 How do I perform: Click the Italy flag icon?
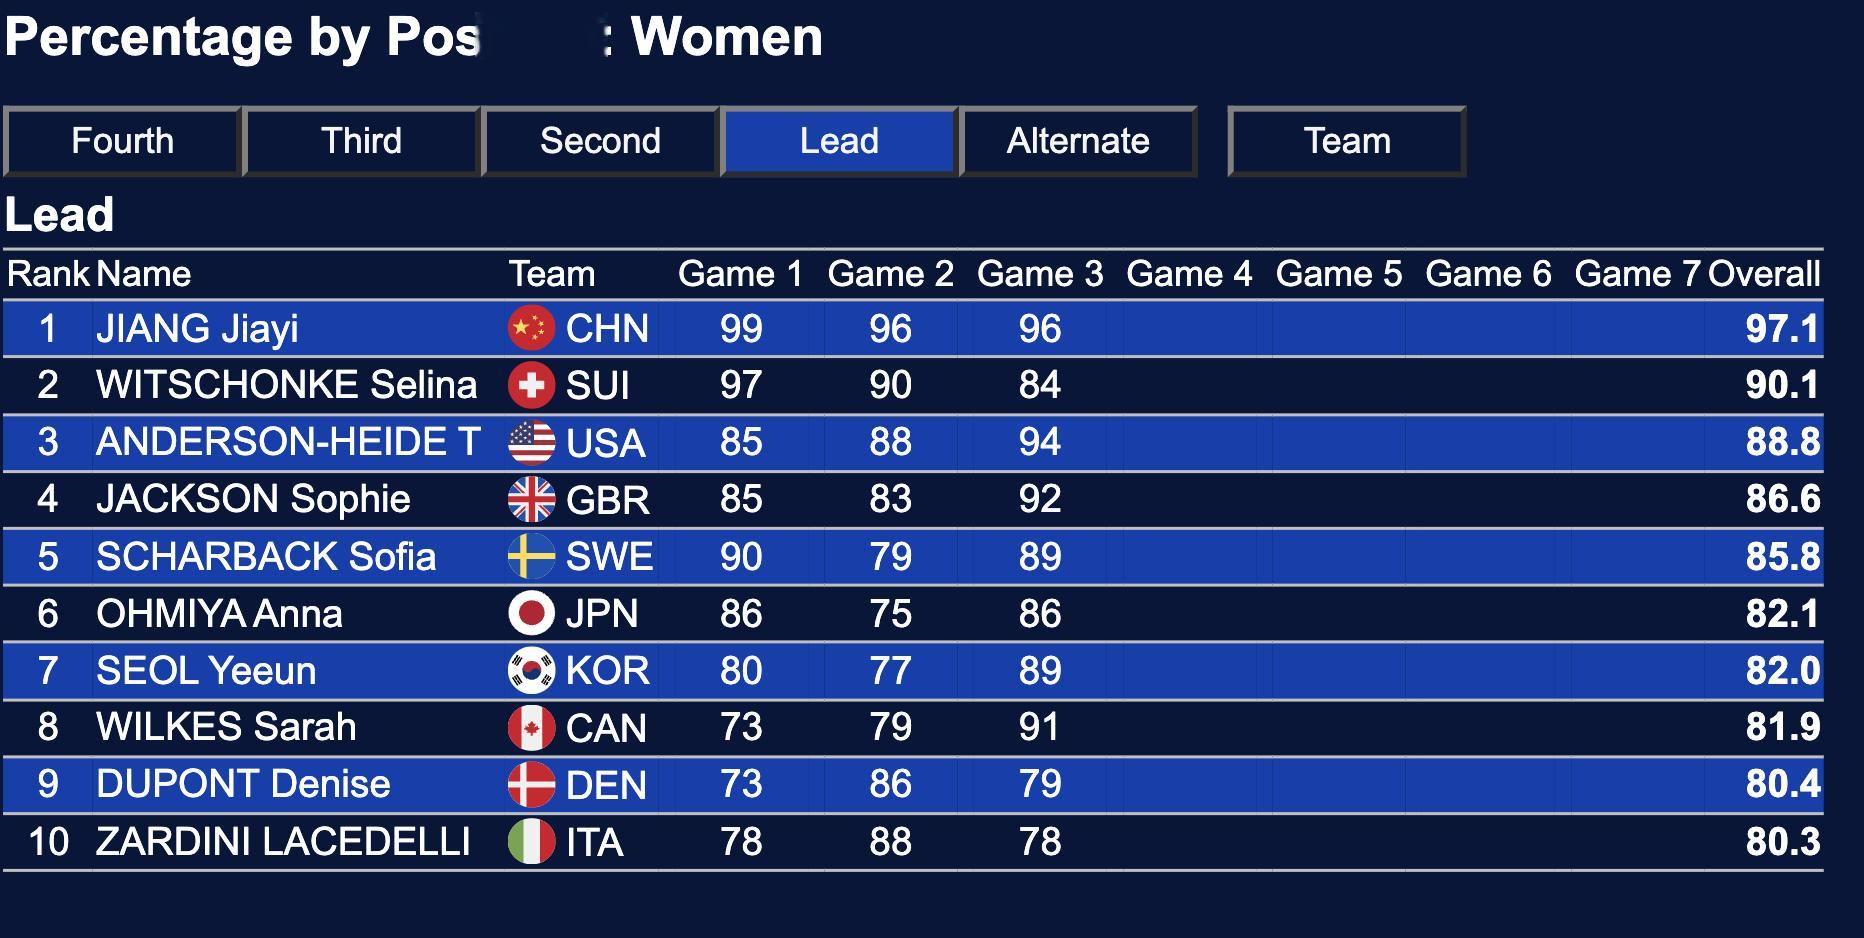tap(531, 841)
